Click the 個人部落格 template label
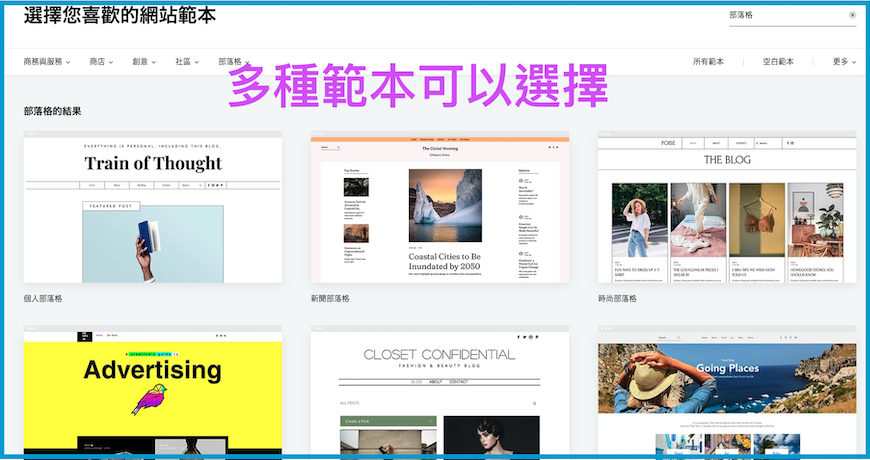The height and width of the screenshot is (460, 870). [x=43, y=298]
